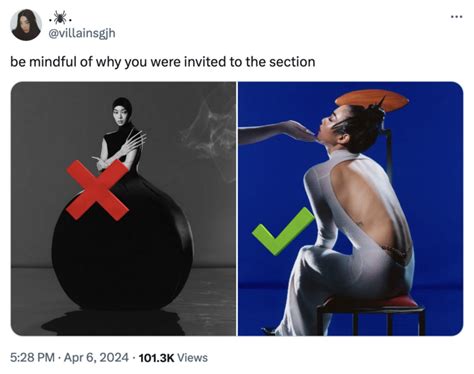This screenshot has width=474, height=374.
Task: Click the long claw nails in left photo
Action: tap(134, 142)
